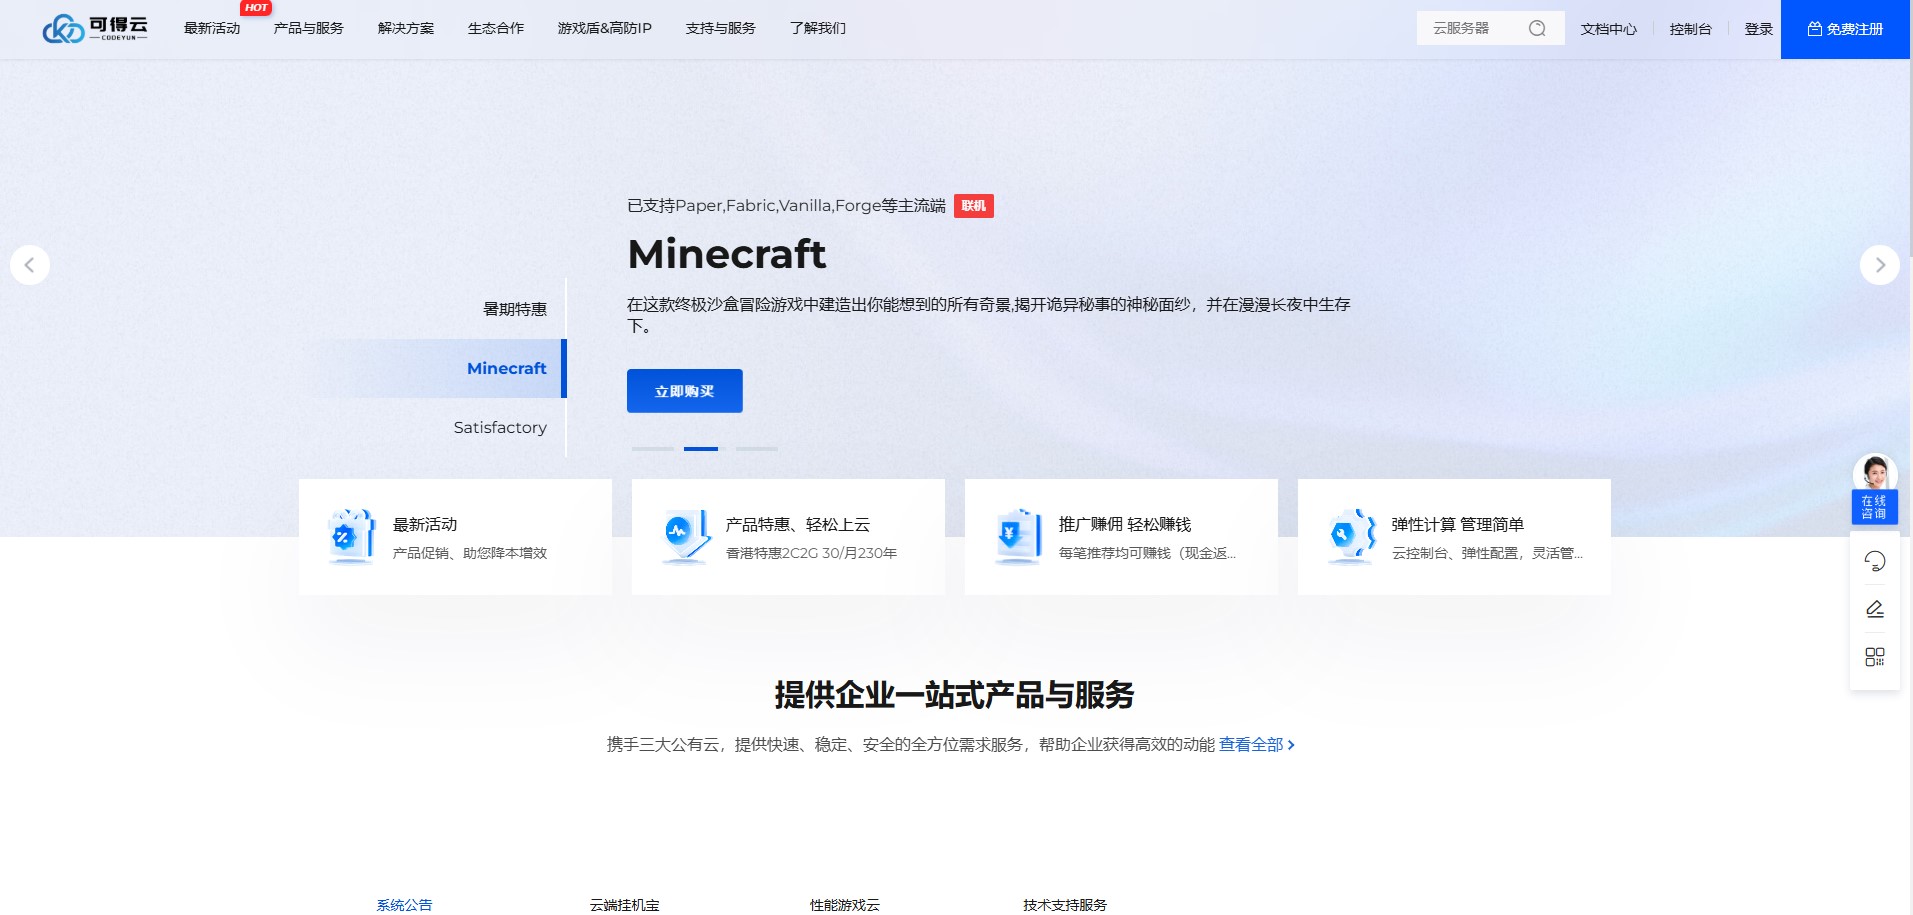
Task: Click 在线咨询 blue label
Action: click(1875, 507)
